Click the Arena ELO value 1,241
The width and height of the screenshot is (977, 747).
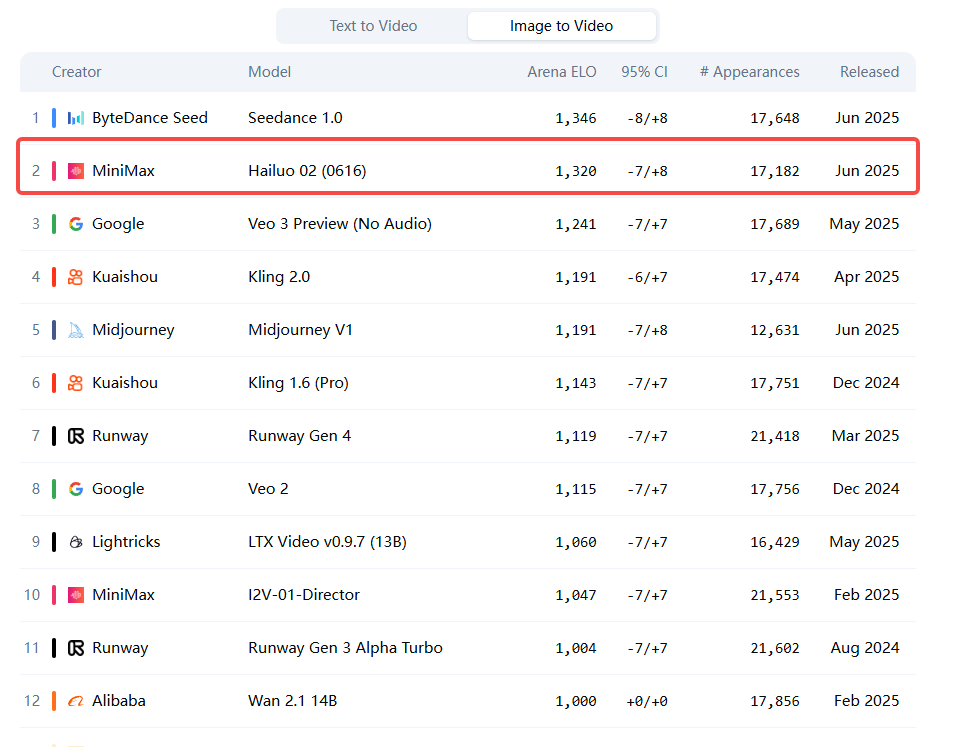click(576, 224)
